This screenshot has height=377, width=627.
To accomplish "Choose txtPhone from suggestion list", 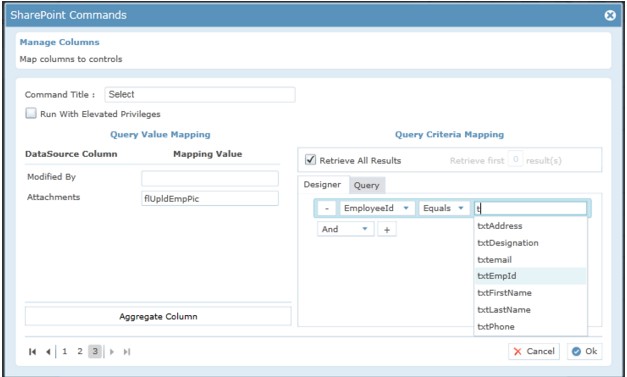I will tap(530, 326).
